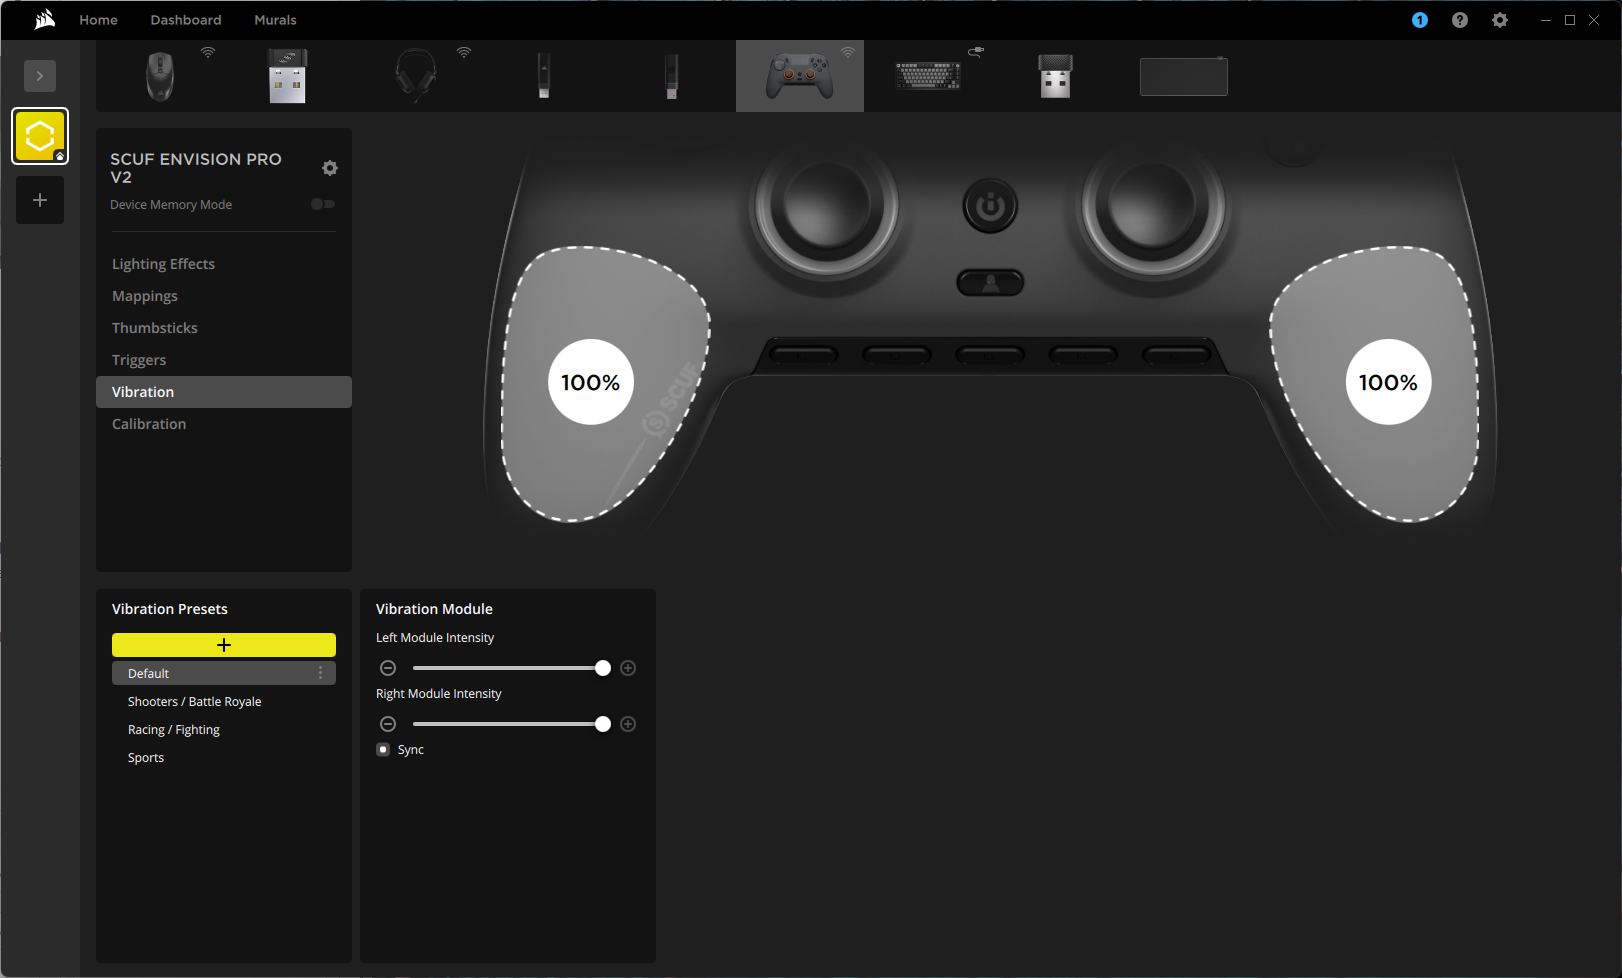Screen dimensions: 1622x978
Task: Select the wireless mouse device icon
Action: [160, 76]
